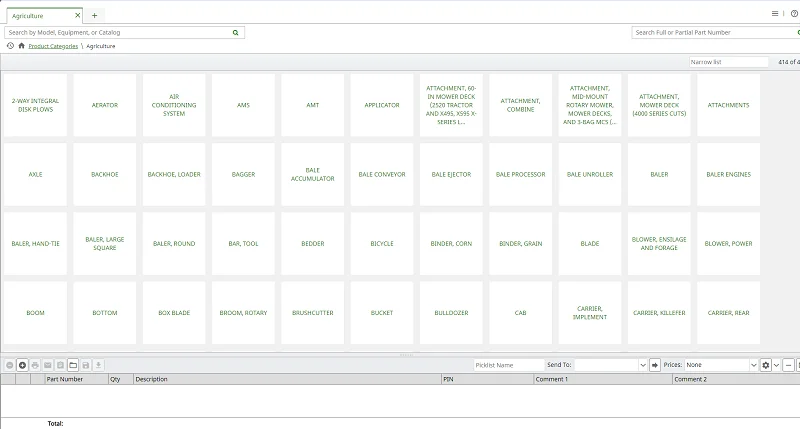The image size is (800, 429).
Task: Open the BALE ACCUMULATOR tile
Action: (313, 174)
